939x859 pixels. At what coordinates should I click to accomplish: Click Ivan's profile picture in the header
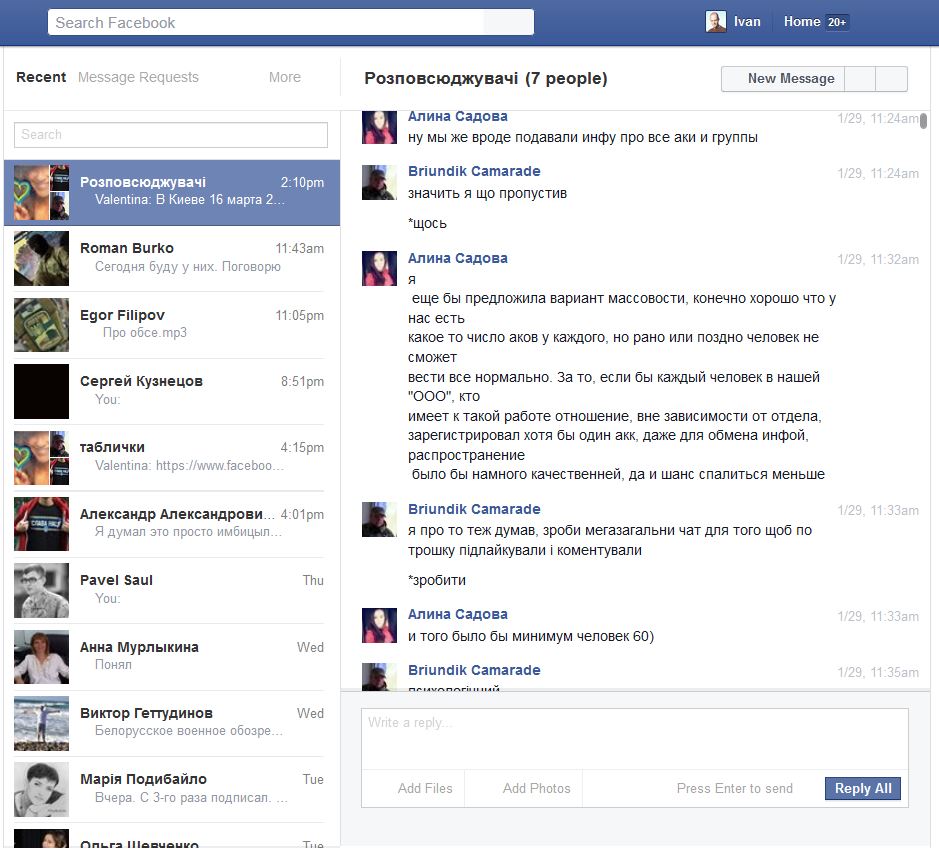tap(716, 22)
